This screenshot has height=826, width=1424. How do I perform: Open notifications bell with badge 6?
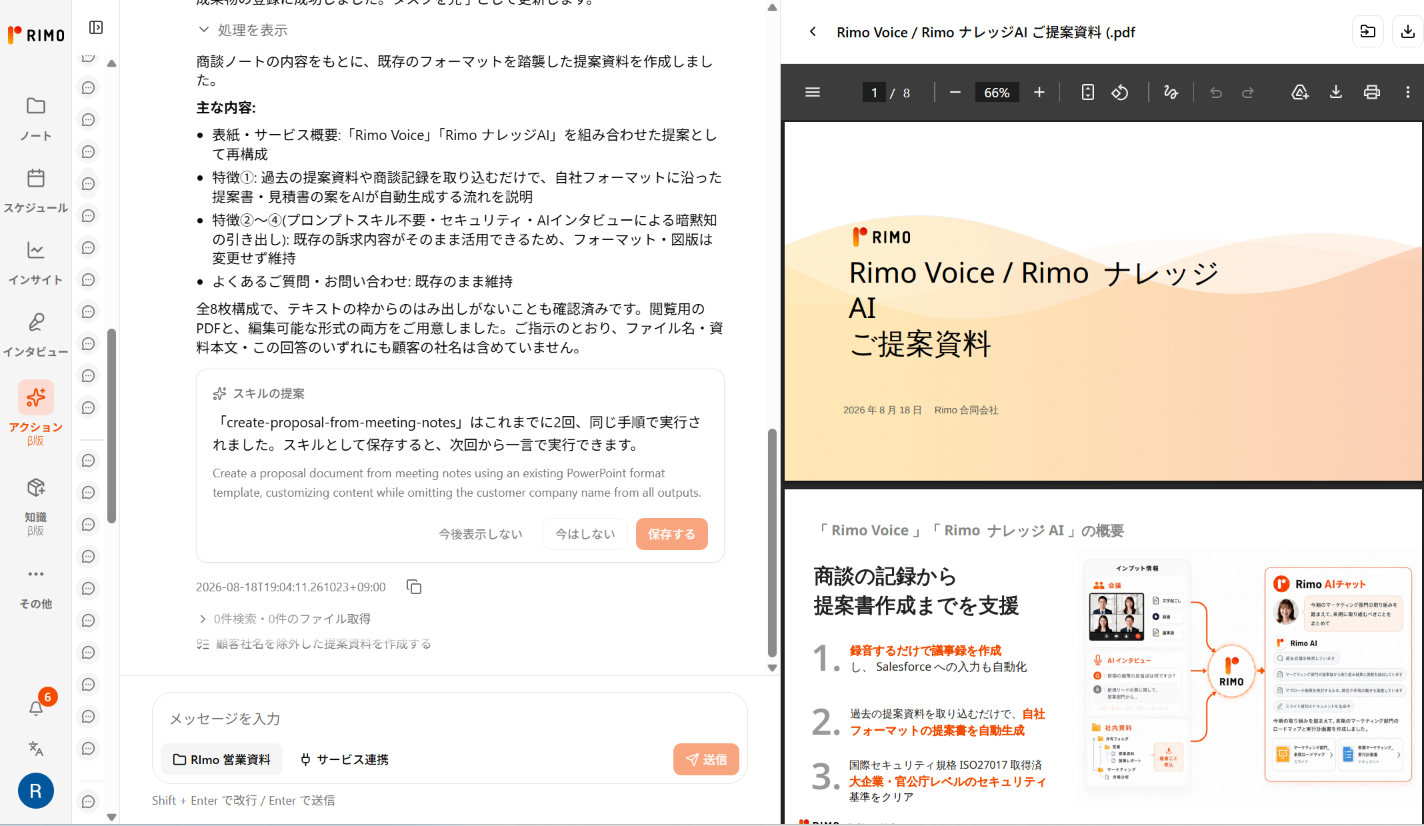[36, 707]
